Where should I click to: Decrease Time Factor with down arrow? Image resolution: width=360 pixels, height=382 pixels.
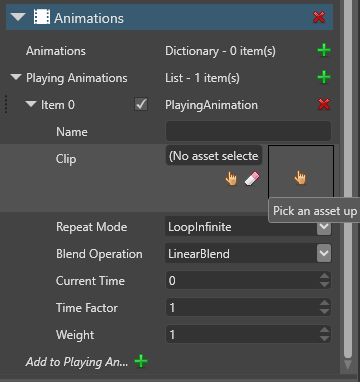pyautogui.click(x=324, y=312)
